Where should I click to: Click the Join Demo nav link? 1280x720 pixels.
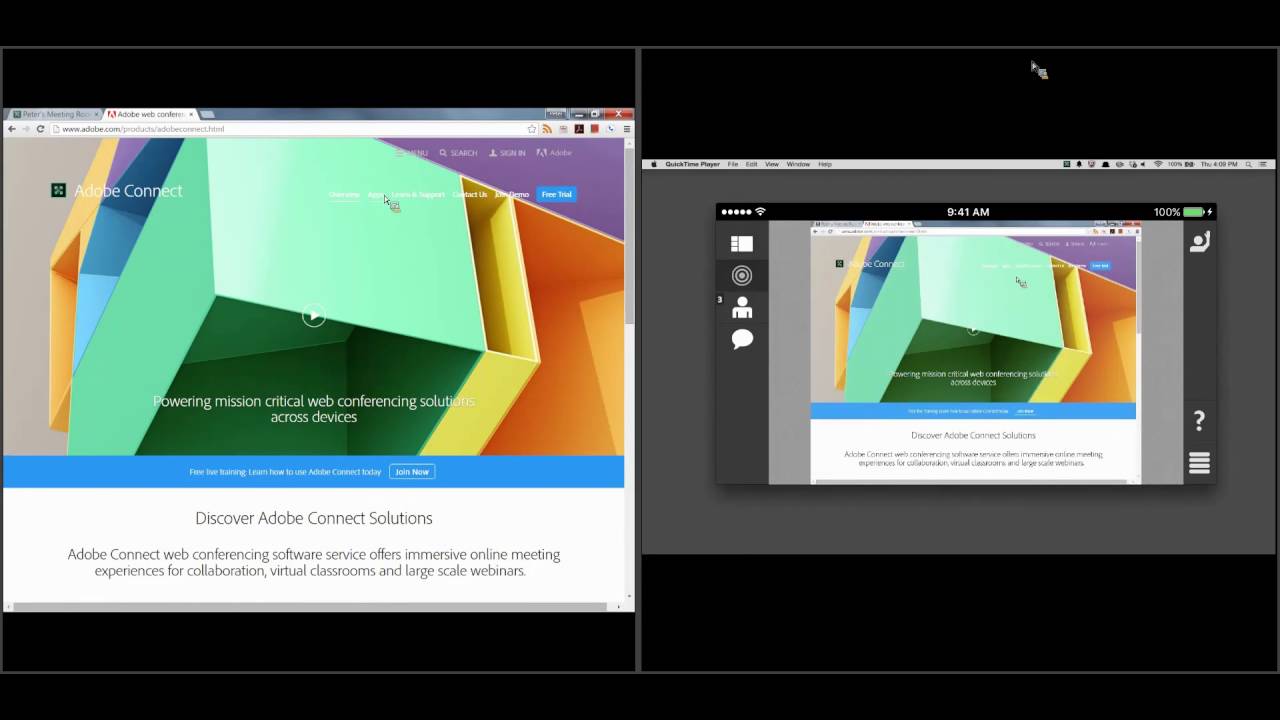(x=512, y=194)
